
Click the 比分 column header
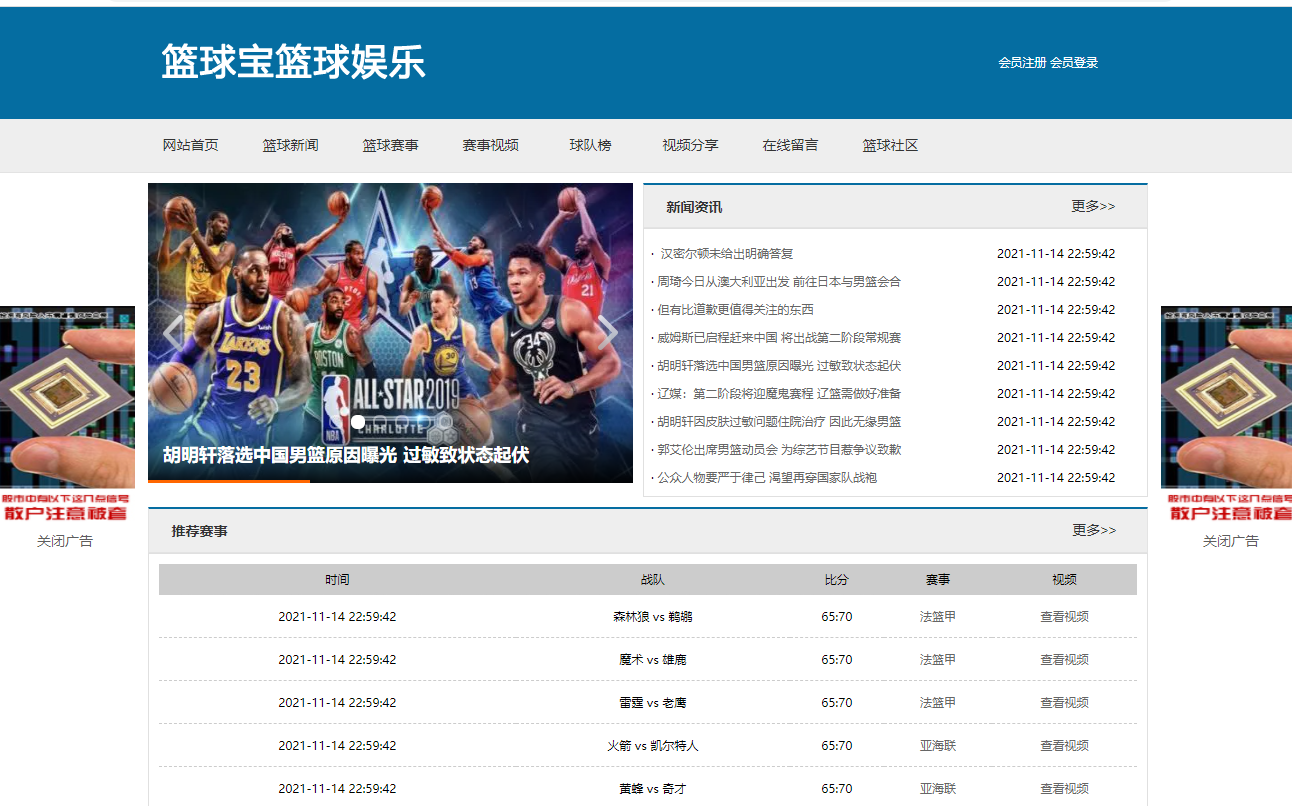pos(837,580)
